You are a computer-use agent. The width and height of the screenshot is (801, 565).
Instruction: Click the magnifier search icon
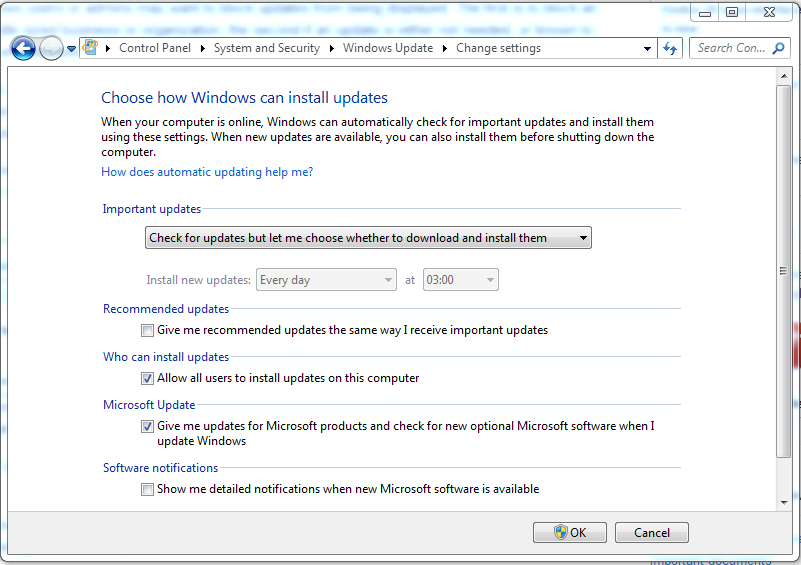click(x=778, y=48)
